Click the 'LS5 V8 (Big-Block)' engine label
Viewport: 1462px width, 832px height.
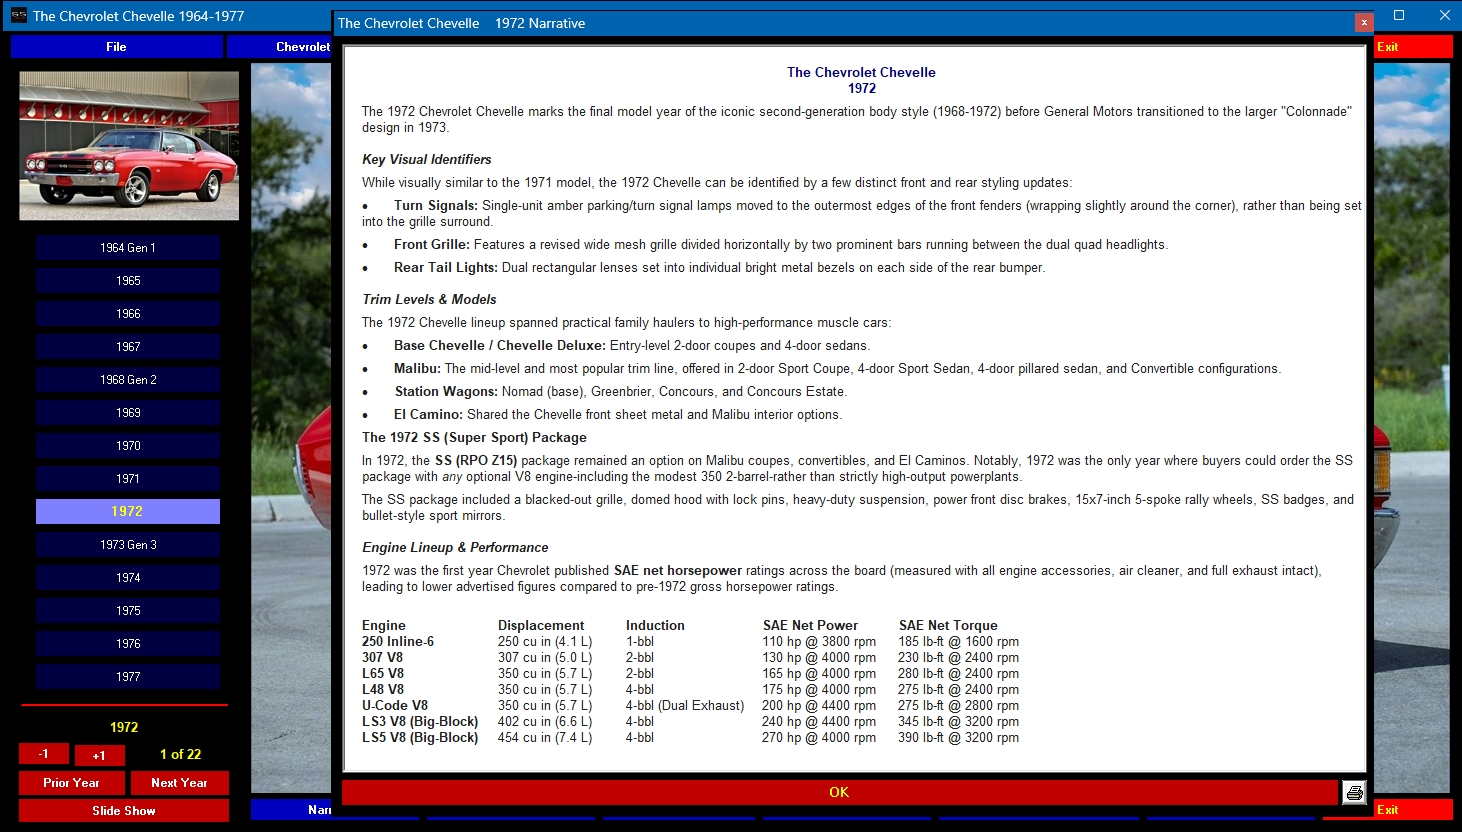pos(420,737)
